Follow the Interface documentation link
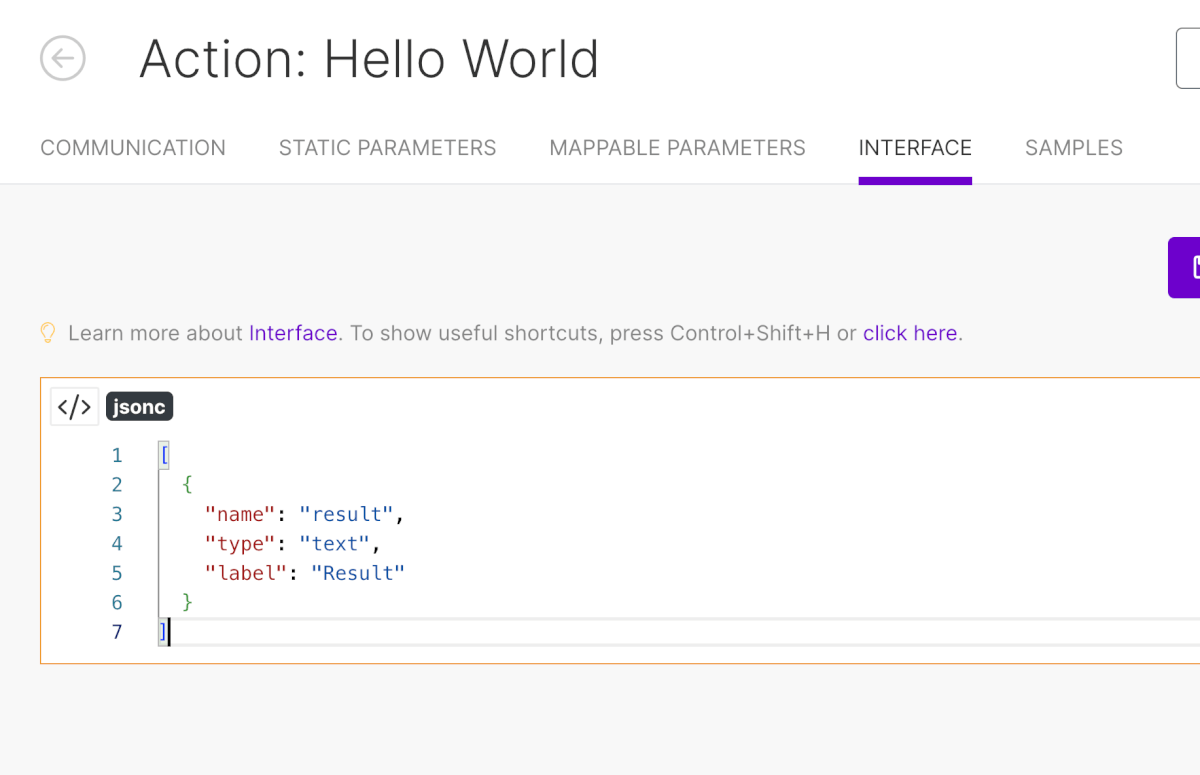Screen dimensions: 1200x775 [x=293, y=333]
